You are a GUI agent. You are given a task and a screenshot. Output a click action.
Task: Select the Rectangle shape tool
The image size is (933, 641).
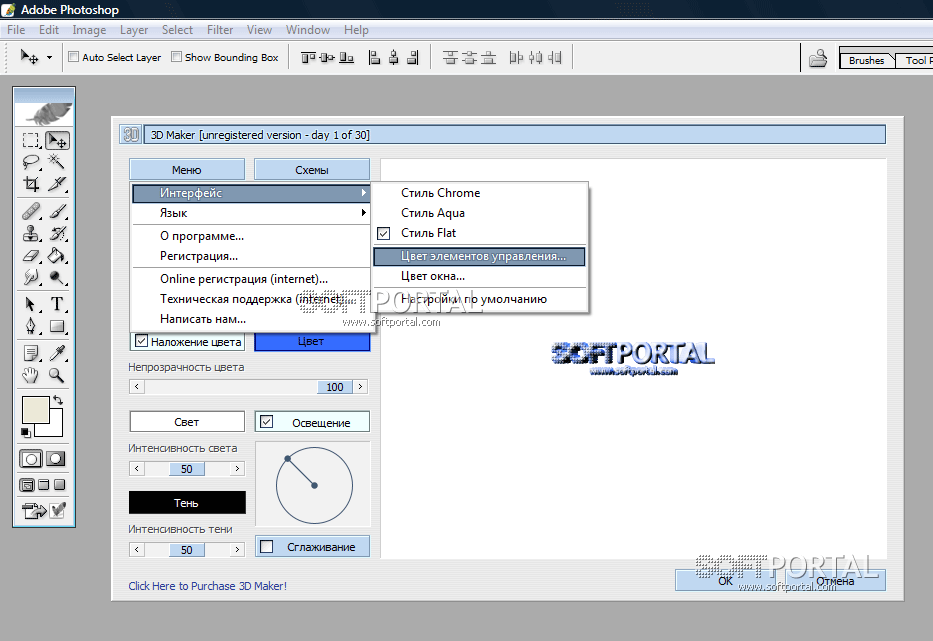(57, 326)
